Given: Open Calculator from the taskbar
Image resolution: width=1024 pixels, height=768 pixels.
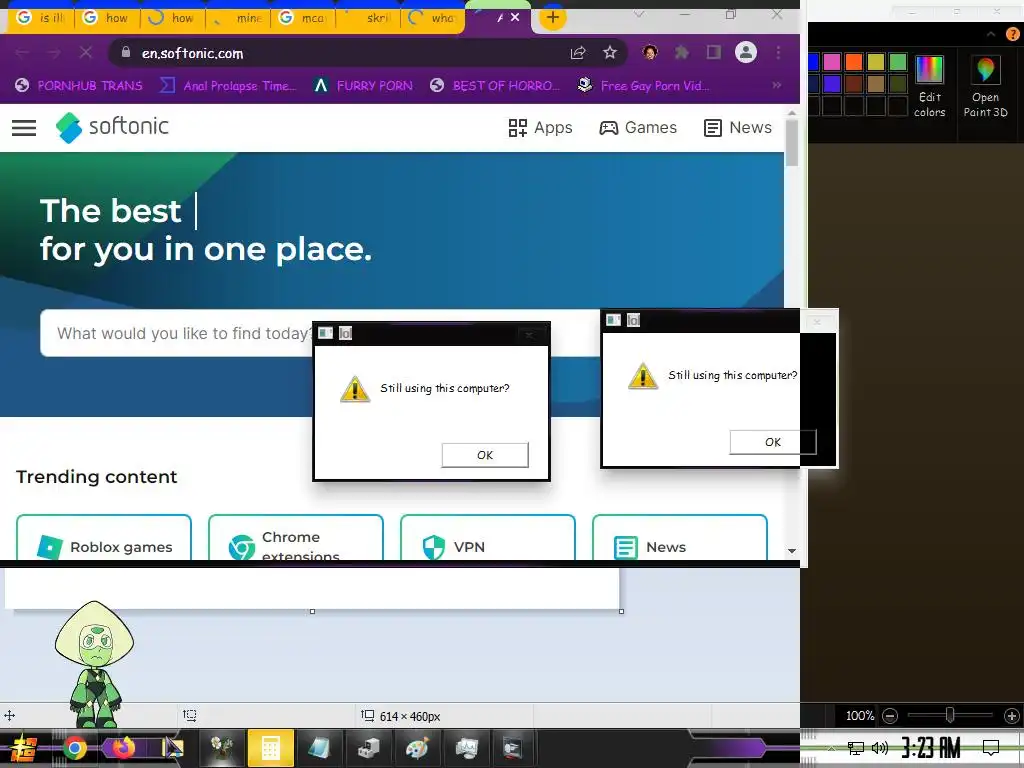Looking at the screenshot, I should [270, 748].
